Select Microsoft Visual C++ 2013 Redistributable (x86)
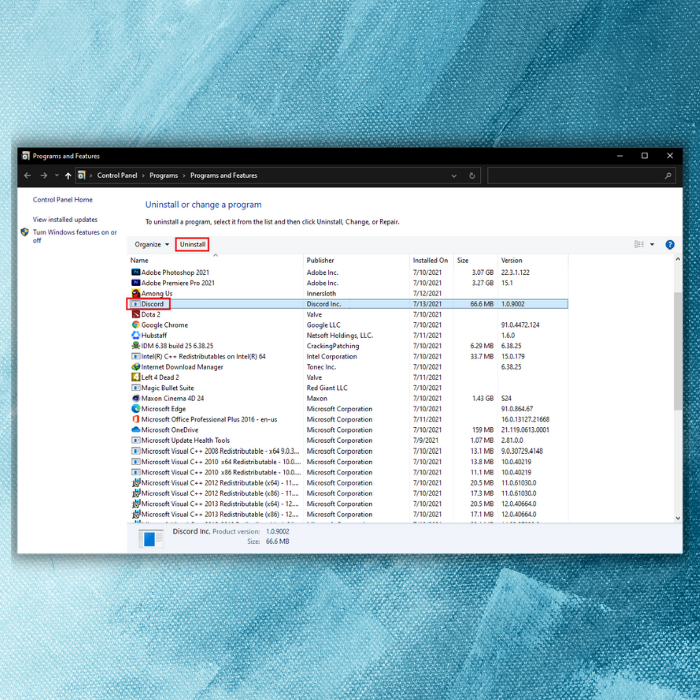The width and height of the screenshot is (700, 700). click(x=348, y=514)
